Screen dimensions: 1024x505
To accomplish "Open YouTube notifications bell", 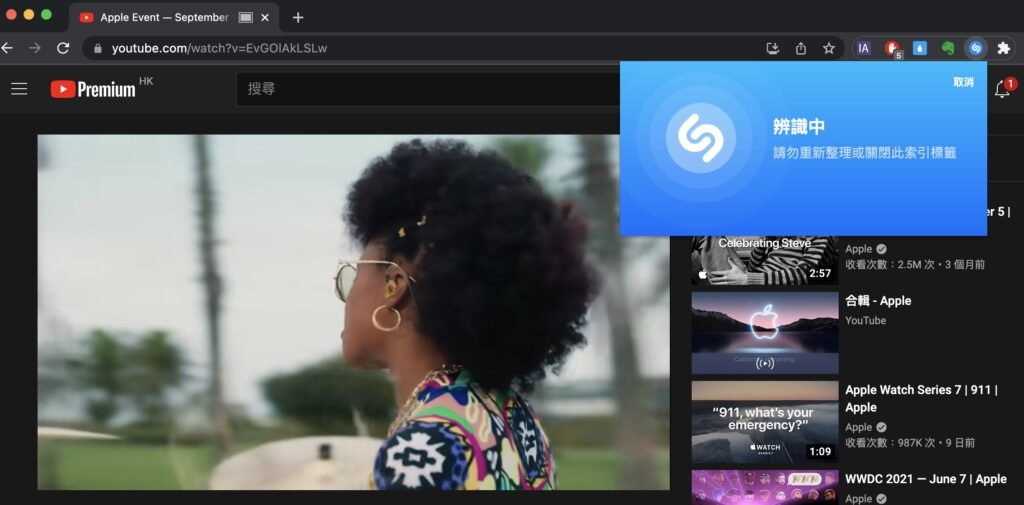I will click(1002, 90).
